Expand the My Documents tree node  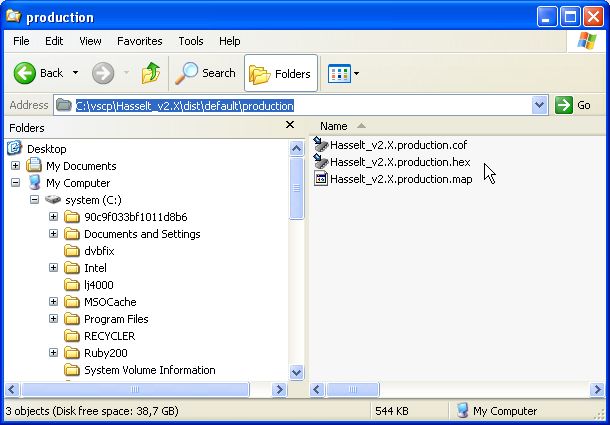(16, 166)
